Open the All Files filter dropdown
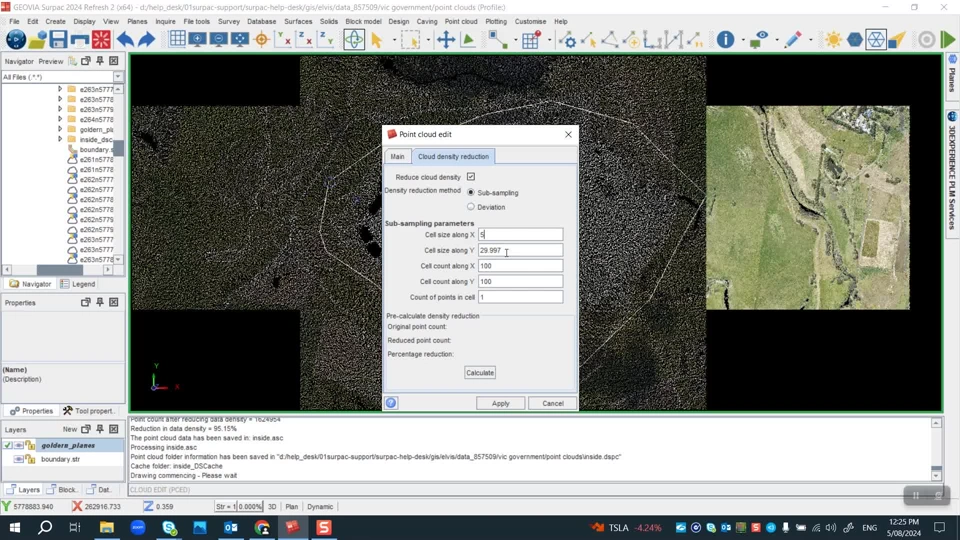The image size is (960, 540). (118, 77)
